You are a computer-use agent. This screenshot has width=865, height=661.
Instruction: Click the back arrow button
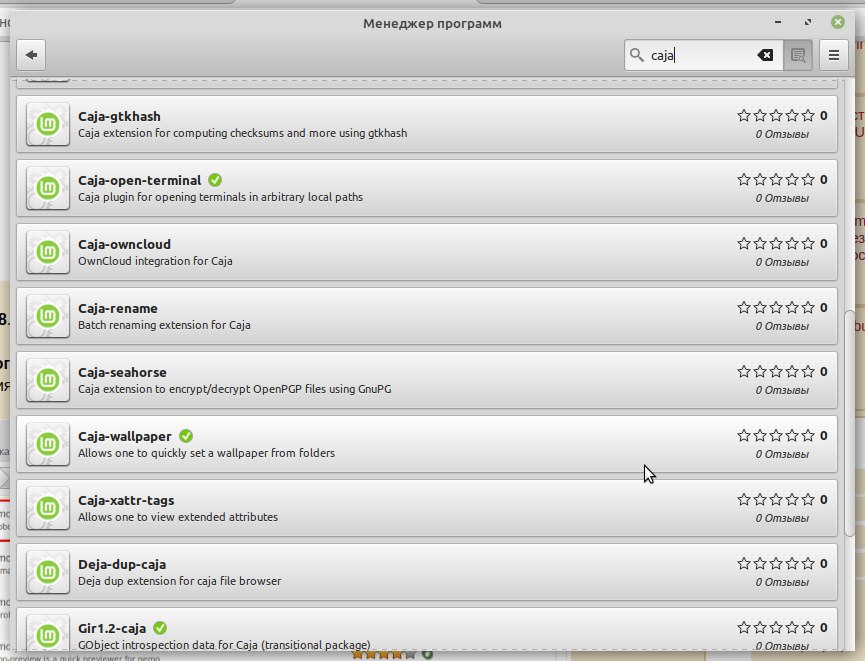coord(31,55)
